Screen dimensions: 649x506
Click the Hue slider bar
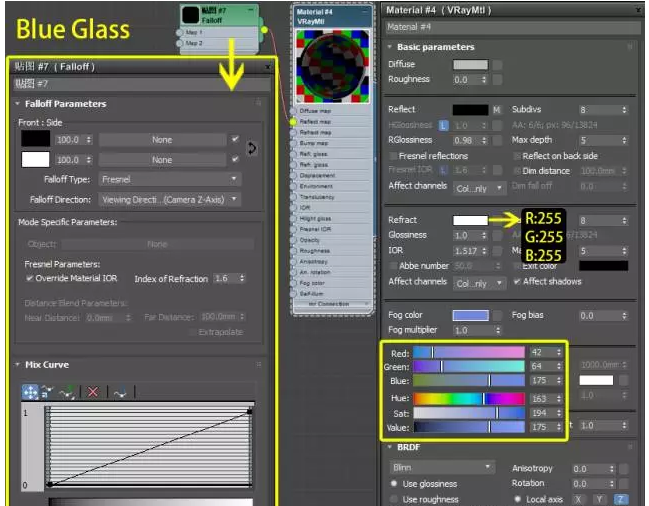click(469, 398)
